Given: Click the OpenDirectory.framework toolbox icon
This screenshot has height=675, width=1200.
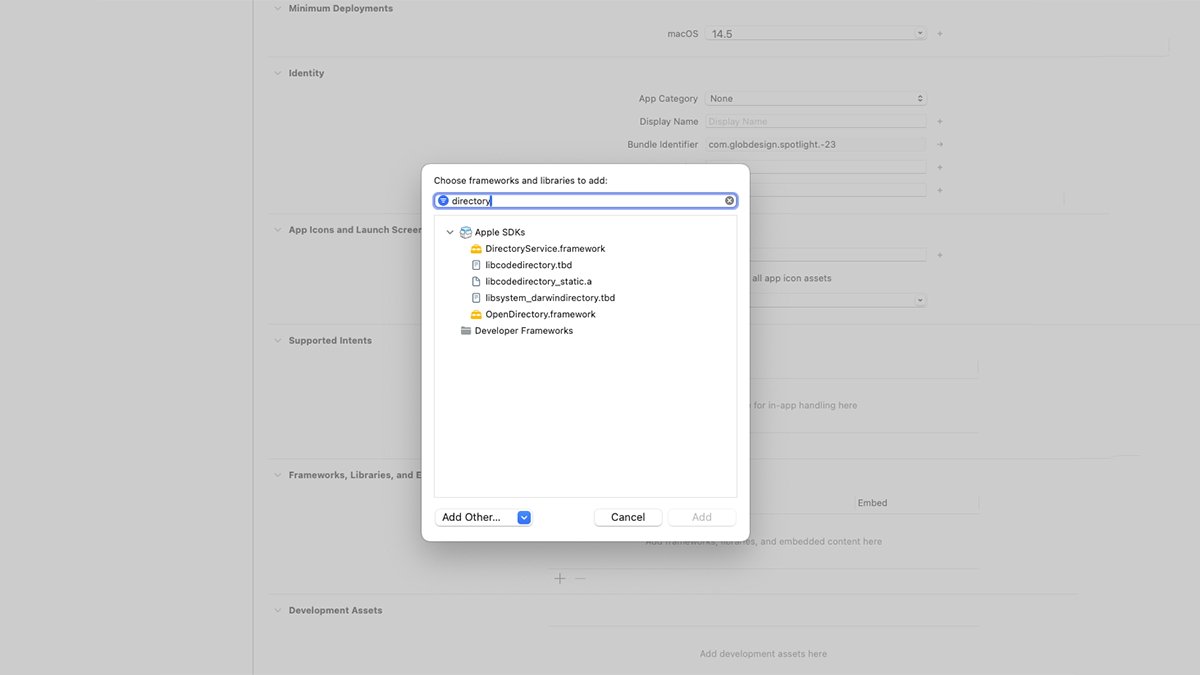Looking at the screenshot, I should point(476,315).
